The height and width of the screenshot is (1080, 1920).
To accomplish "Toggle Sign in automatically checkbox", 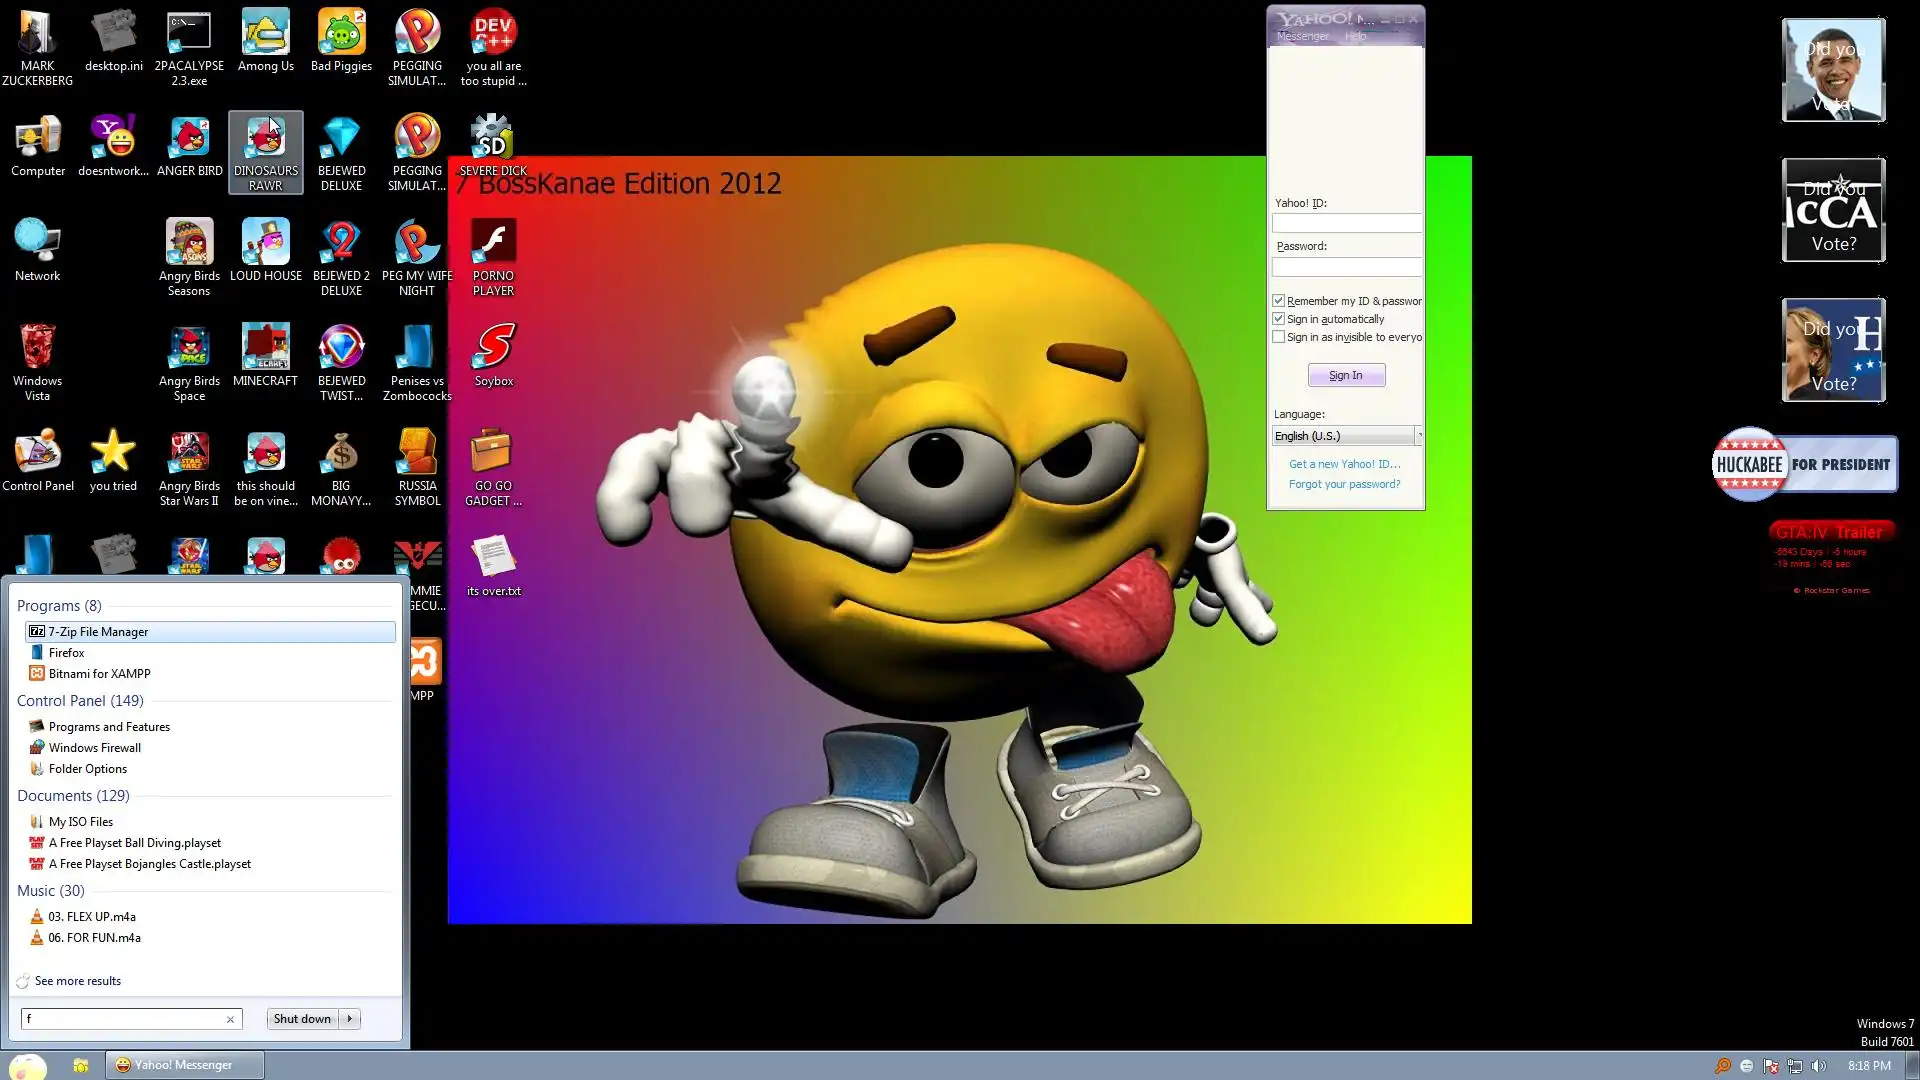I will (1278, 319).
